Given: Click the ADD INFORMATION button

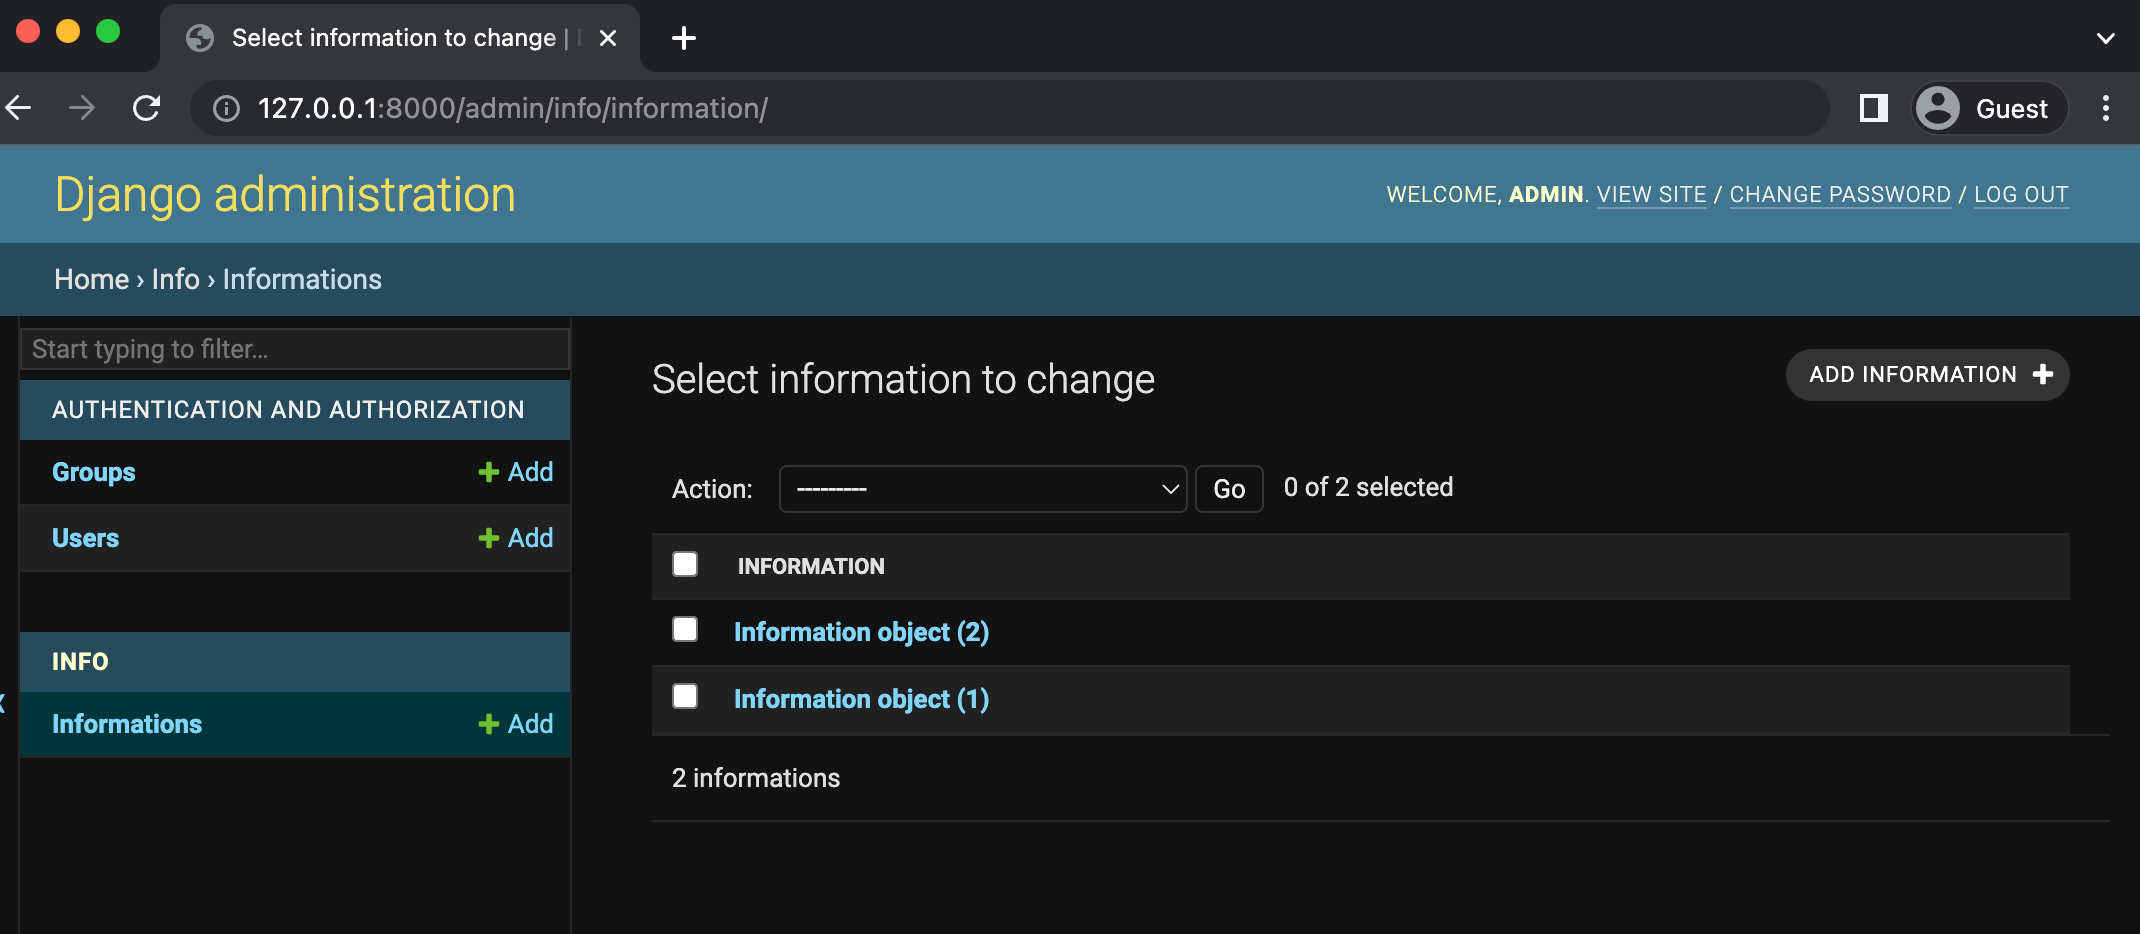Looking at the screenshot, I should (x=1927, y=374).
